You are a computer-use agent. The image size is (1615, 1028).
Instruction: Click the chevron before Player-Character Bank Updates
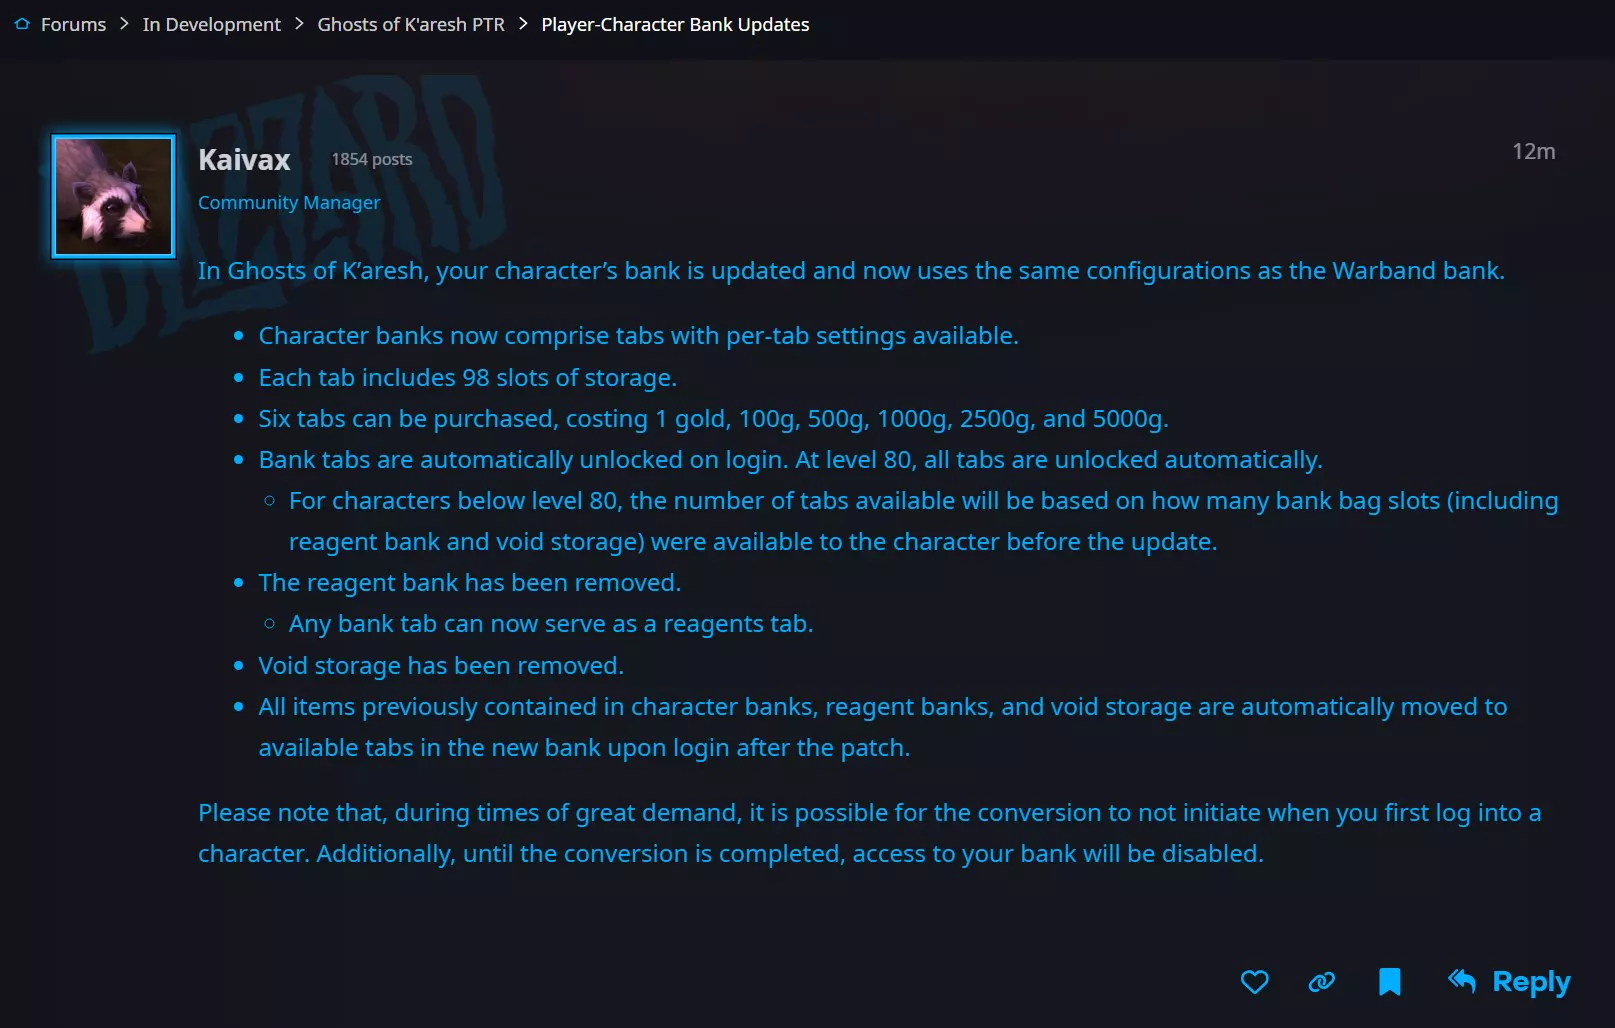point(523,24)
